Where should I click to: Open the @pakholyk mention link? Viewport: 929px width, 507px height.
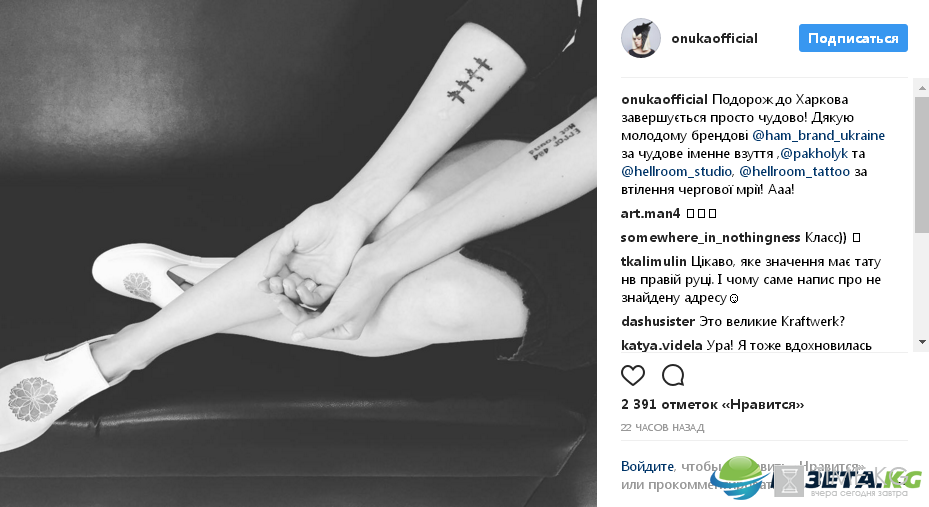click(814, 154)
